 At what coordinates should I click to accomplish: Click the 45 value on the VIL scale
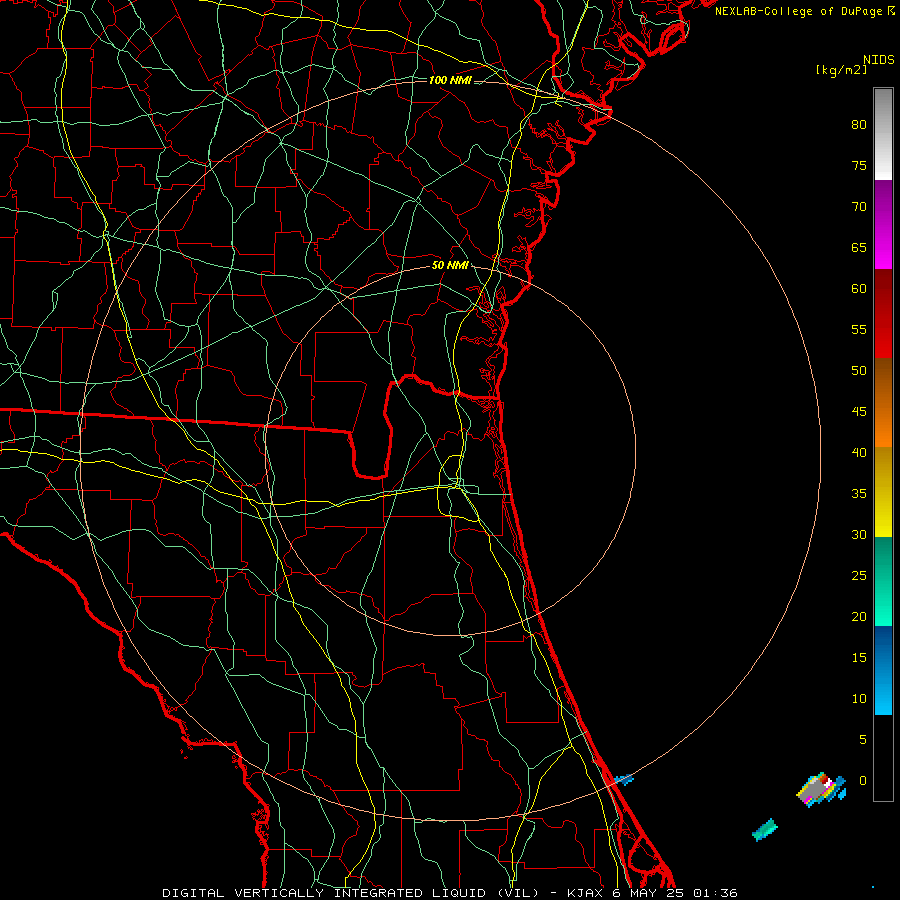(859, 412)
